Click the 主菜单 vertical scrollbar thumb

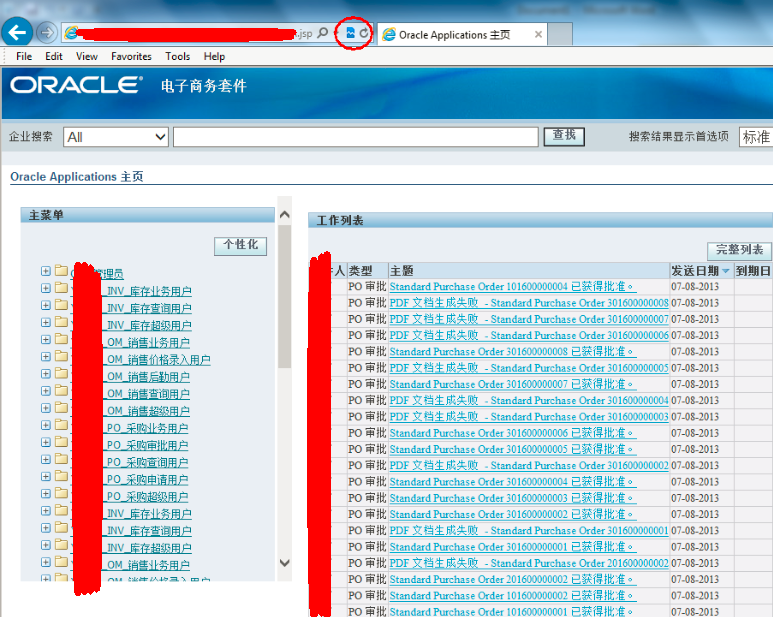tap(284, 297)
